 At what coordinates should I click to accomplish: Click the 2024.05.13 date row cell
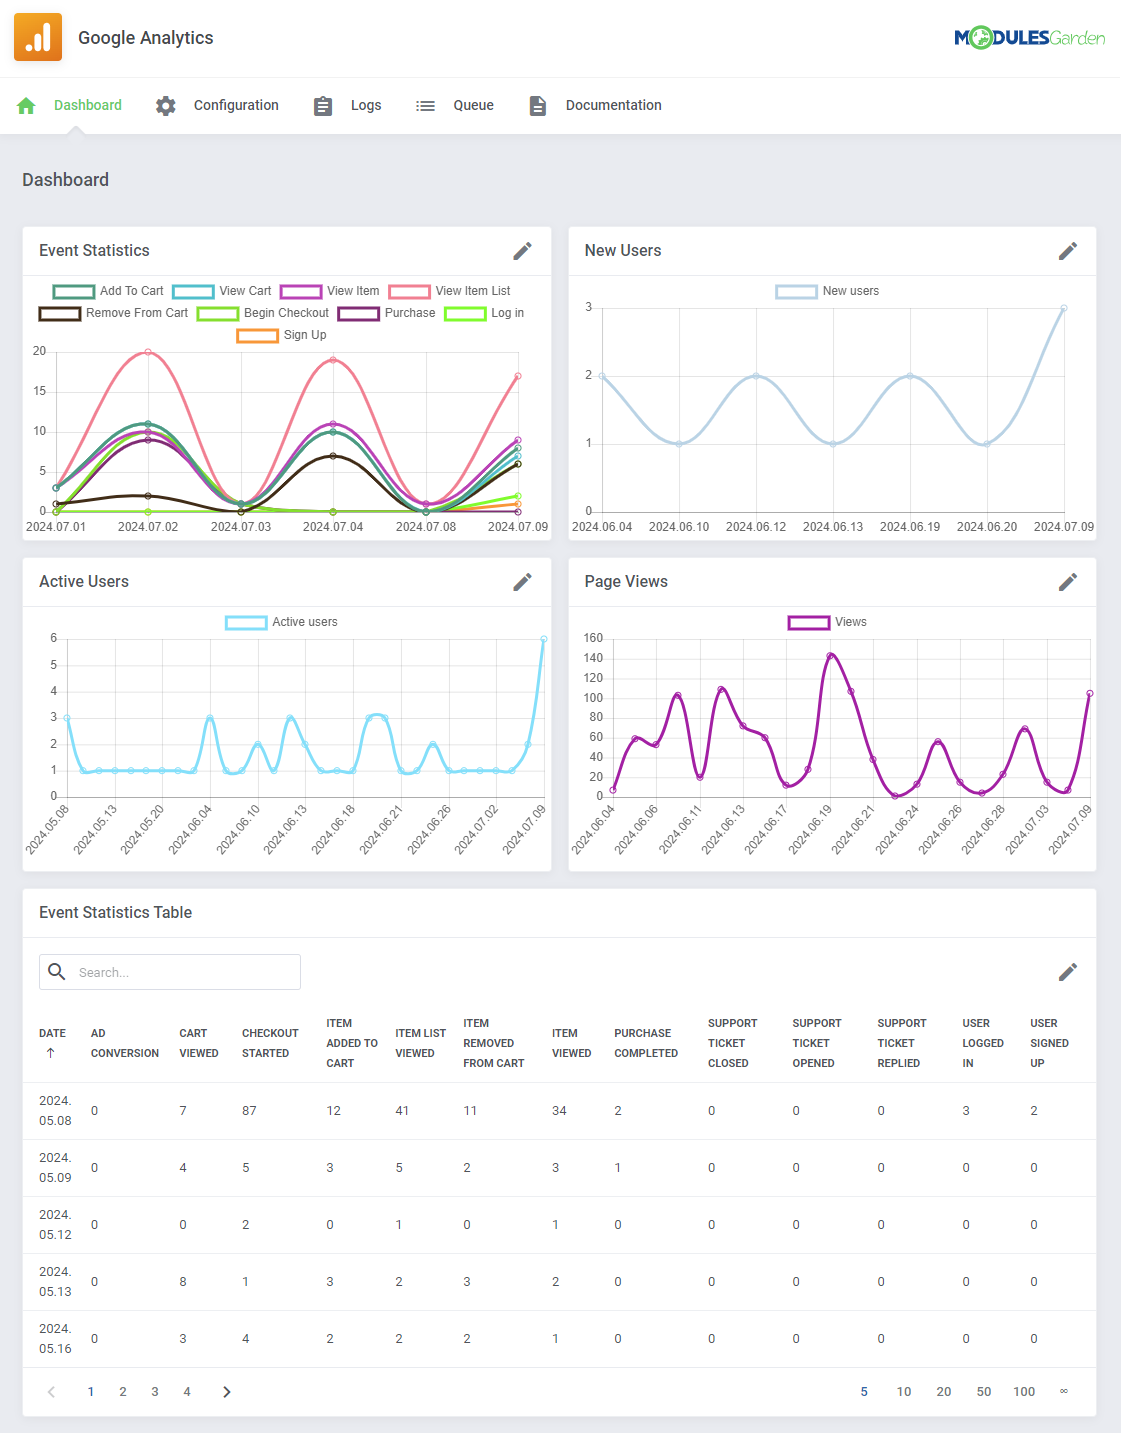pos(55,1282)
